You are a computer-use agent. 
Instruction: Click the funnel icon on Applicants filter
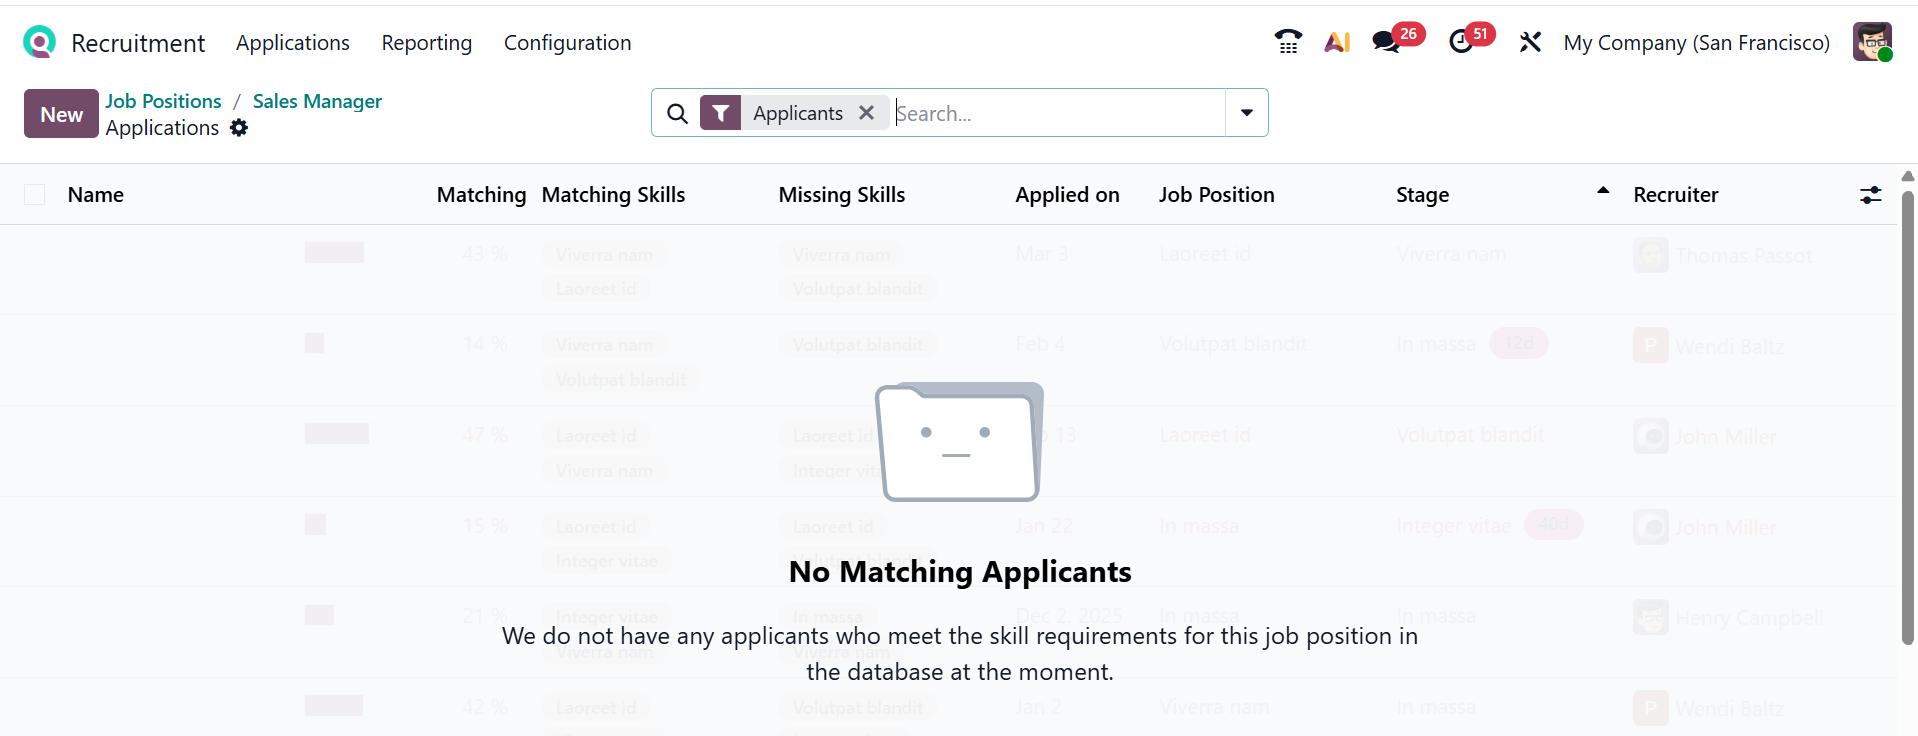pos(720,113)
